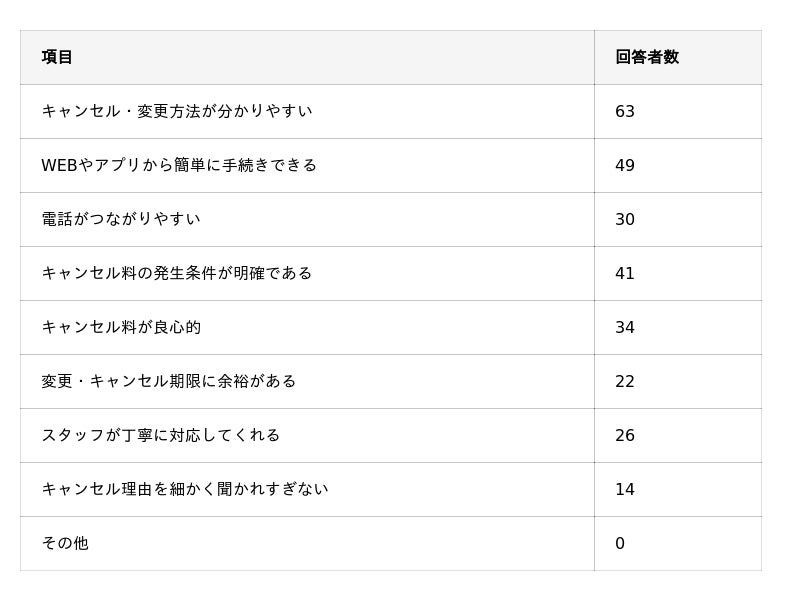
Task: Click the 回答者数 column header
Action: pos(647,57)
